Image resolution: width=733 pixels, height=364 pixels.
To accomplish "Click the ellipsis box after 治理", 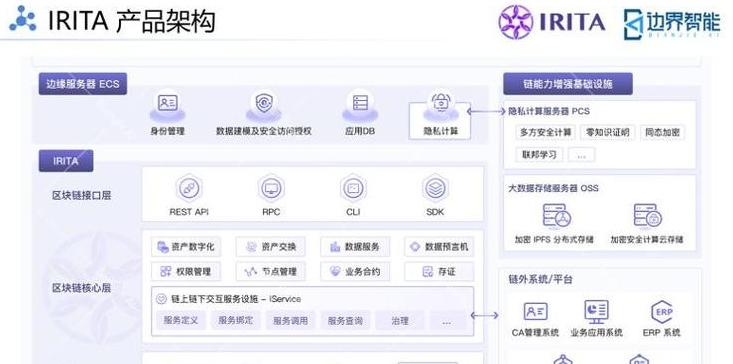I will click(x=447, y=321).
